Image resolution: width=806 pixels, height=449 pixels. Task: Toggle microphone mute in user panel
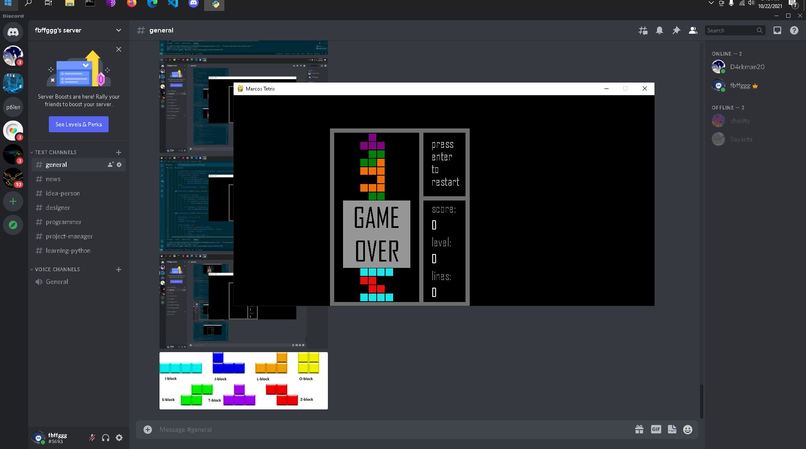coord(92,438)
